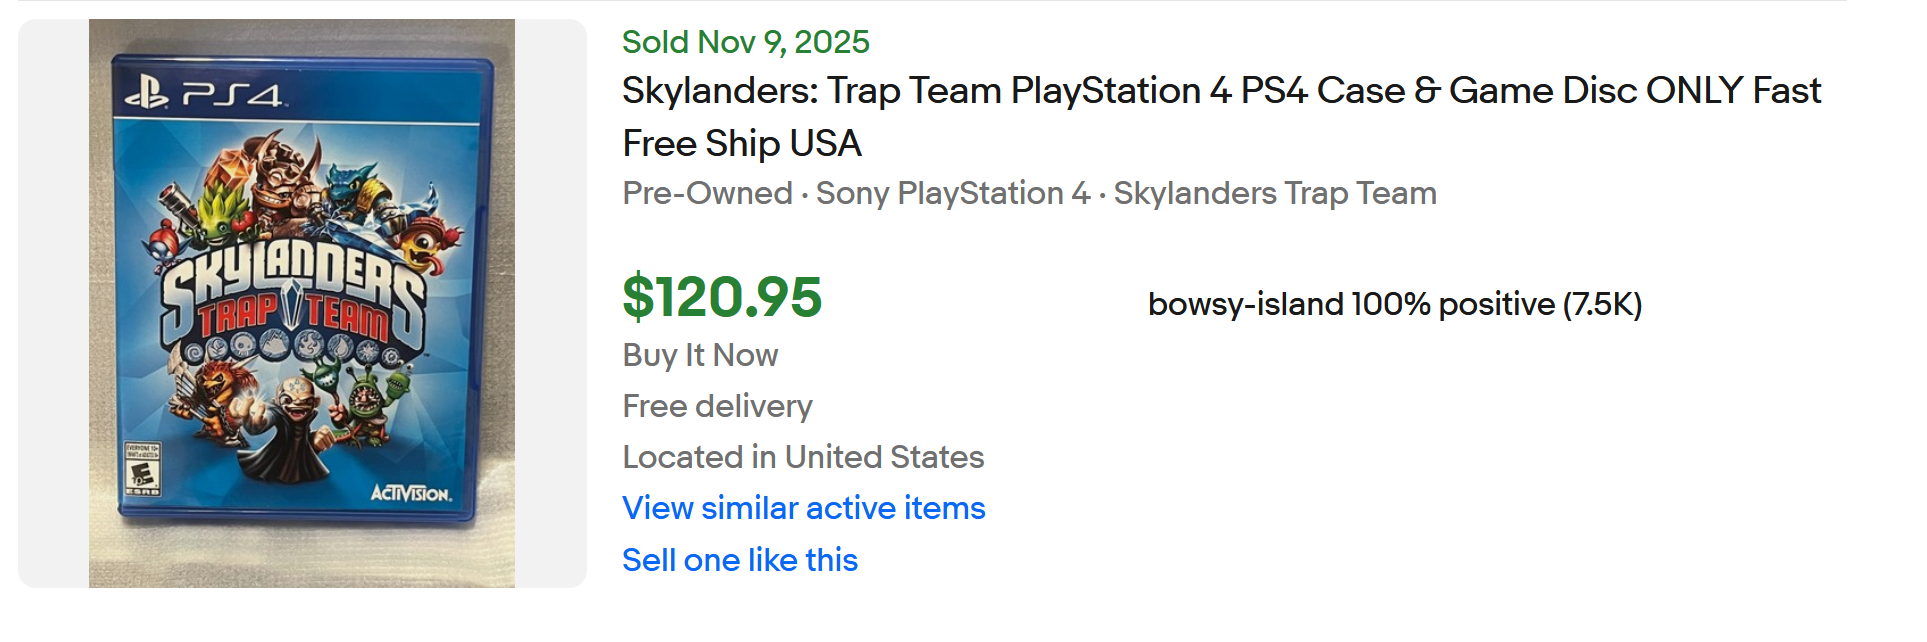Click the 'Buy It Now' label
This screenshot has height=642, width=1927.
[699, 355]
